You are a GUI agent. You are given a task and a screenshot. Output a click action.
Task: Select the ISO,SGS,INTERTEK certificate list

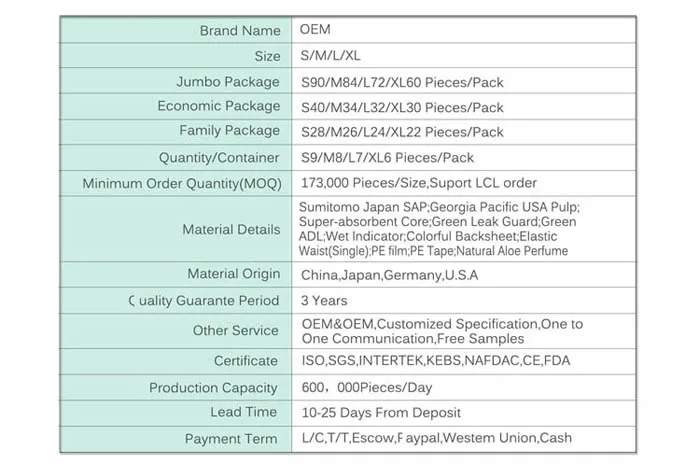click(x=435, y=360)
